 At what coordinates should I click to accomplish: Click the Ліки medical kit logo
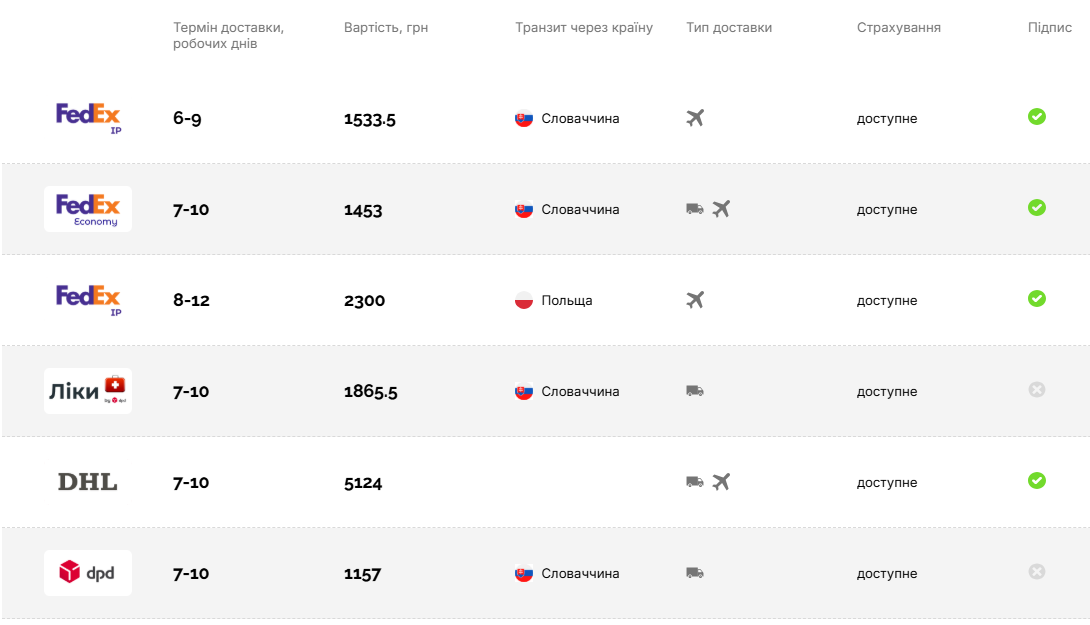click(x=88, y=391)
